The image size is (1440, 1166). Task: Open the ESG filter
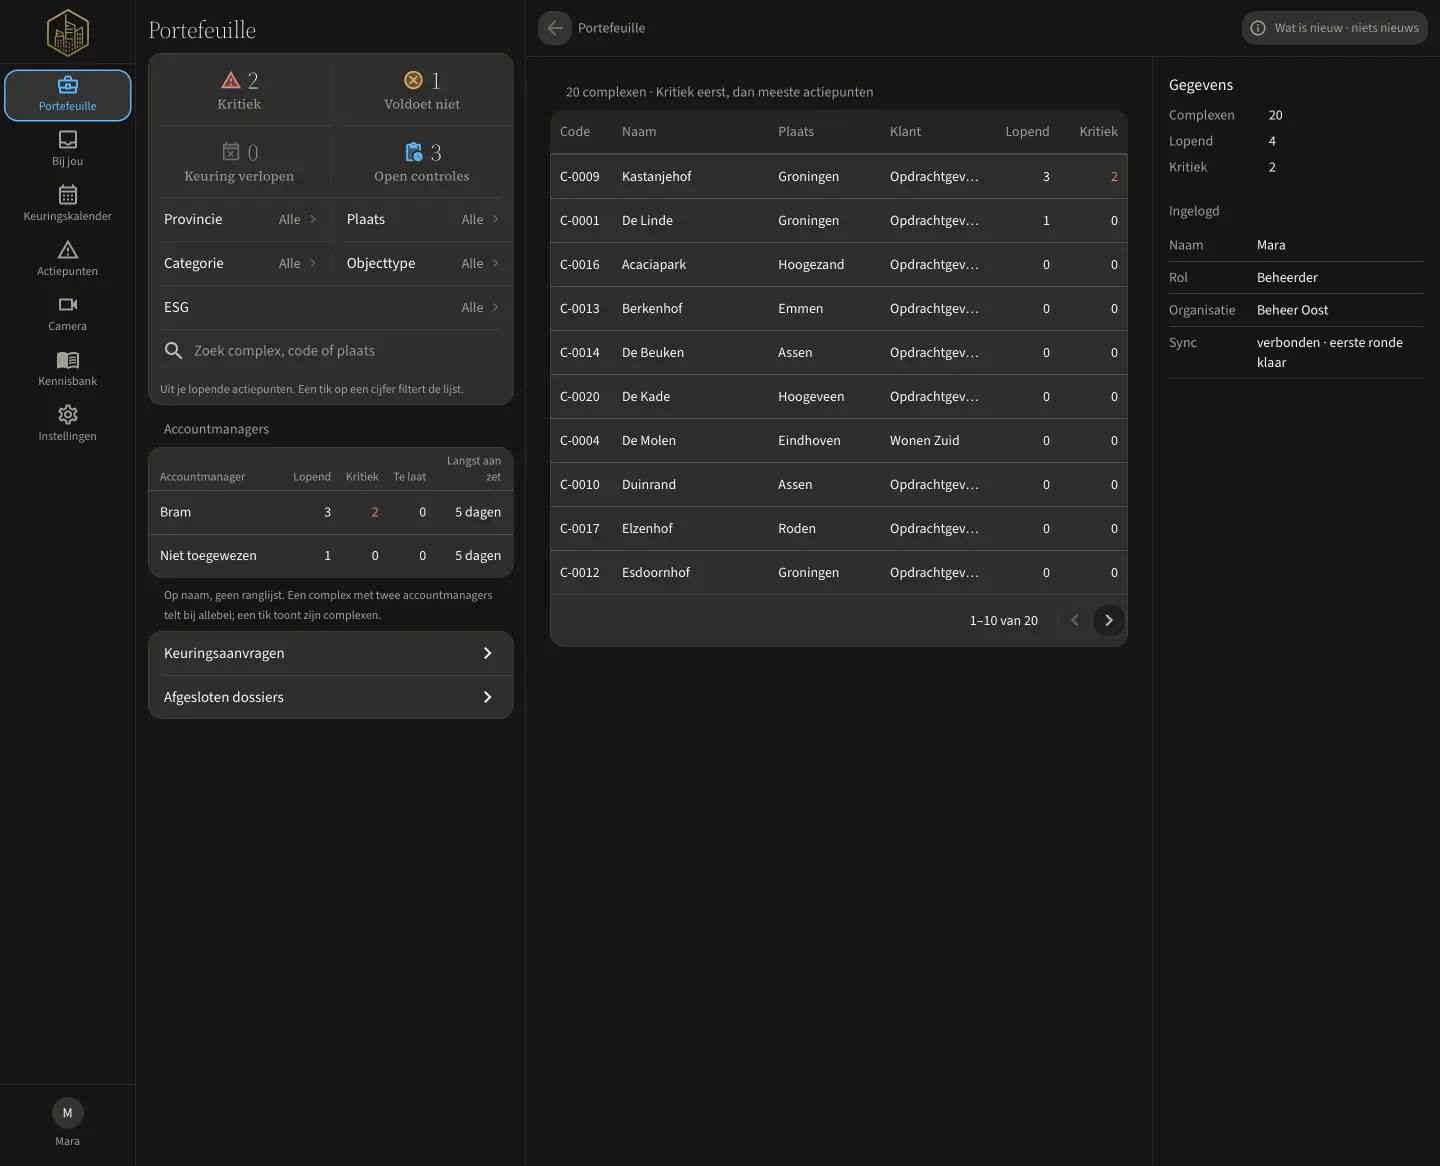[331, 307]
